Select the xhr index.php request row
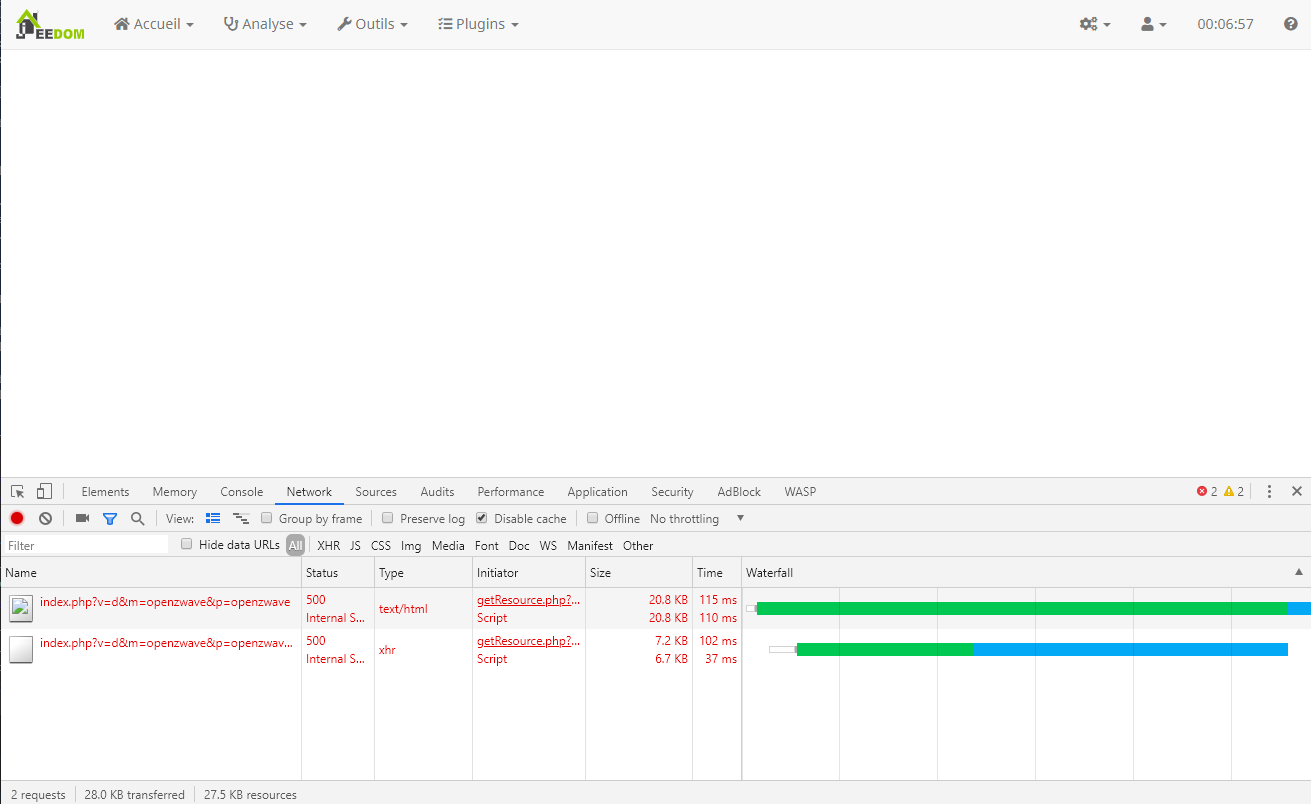This screenshot has width=1311, height=804. [655, 649]
